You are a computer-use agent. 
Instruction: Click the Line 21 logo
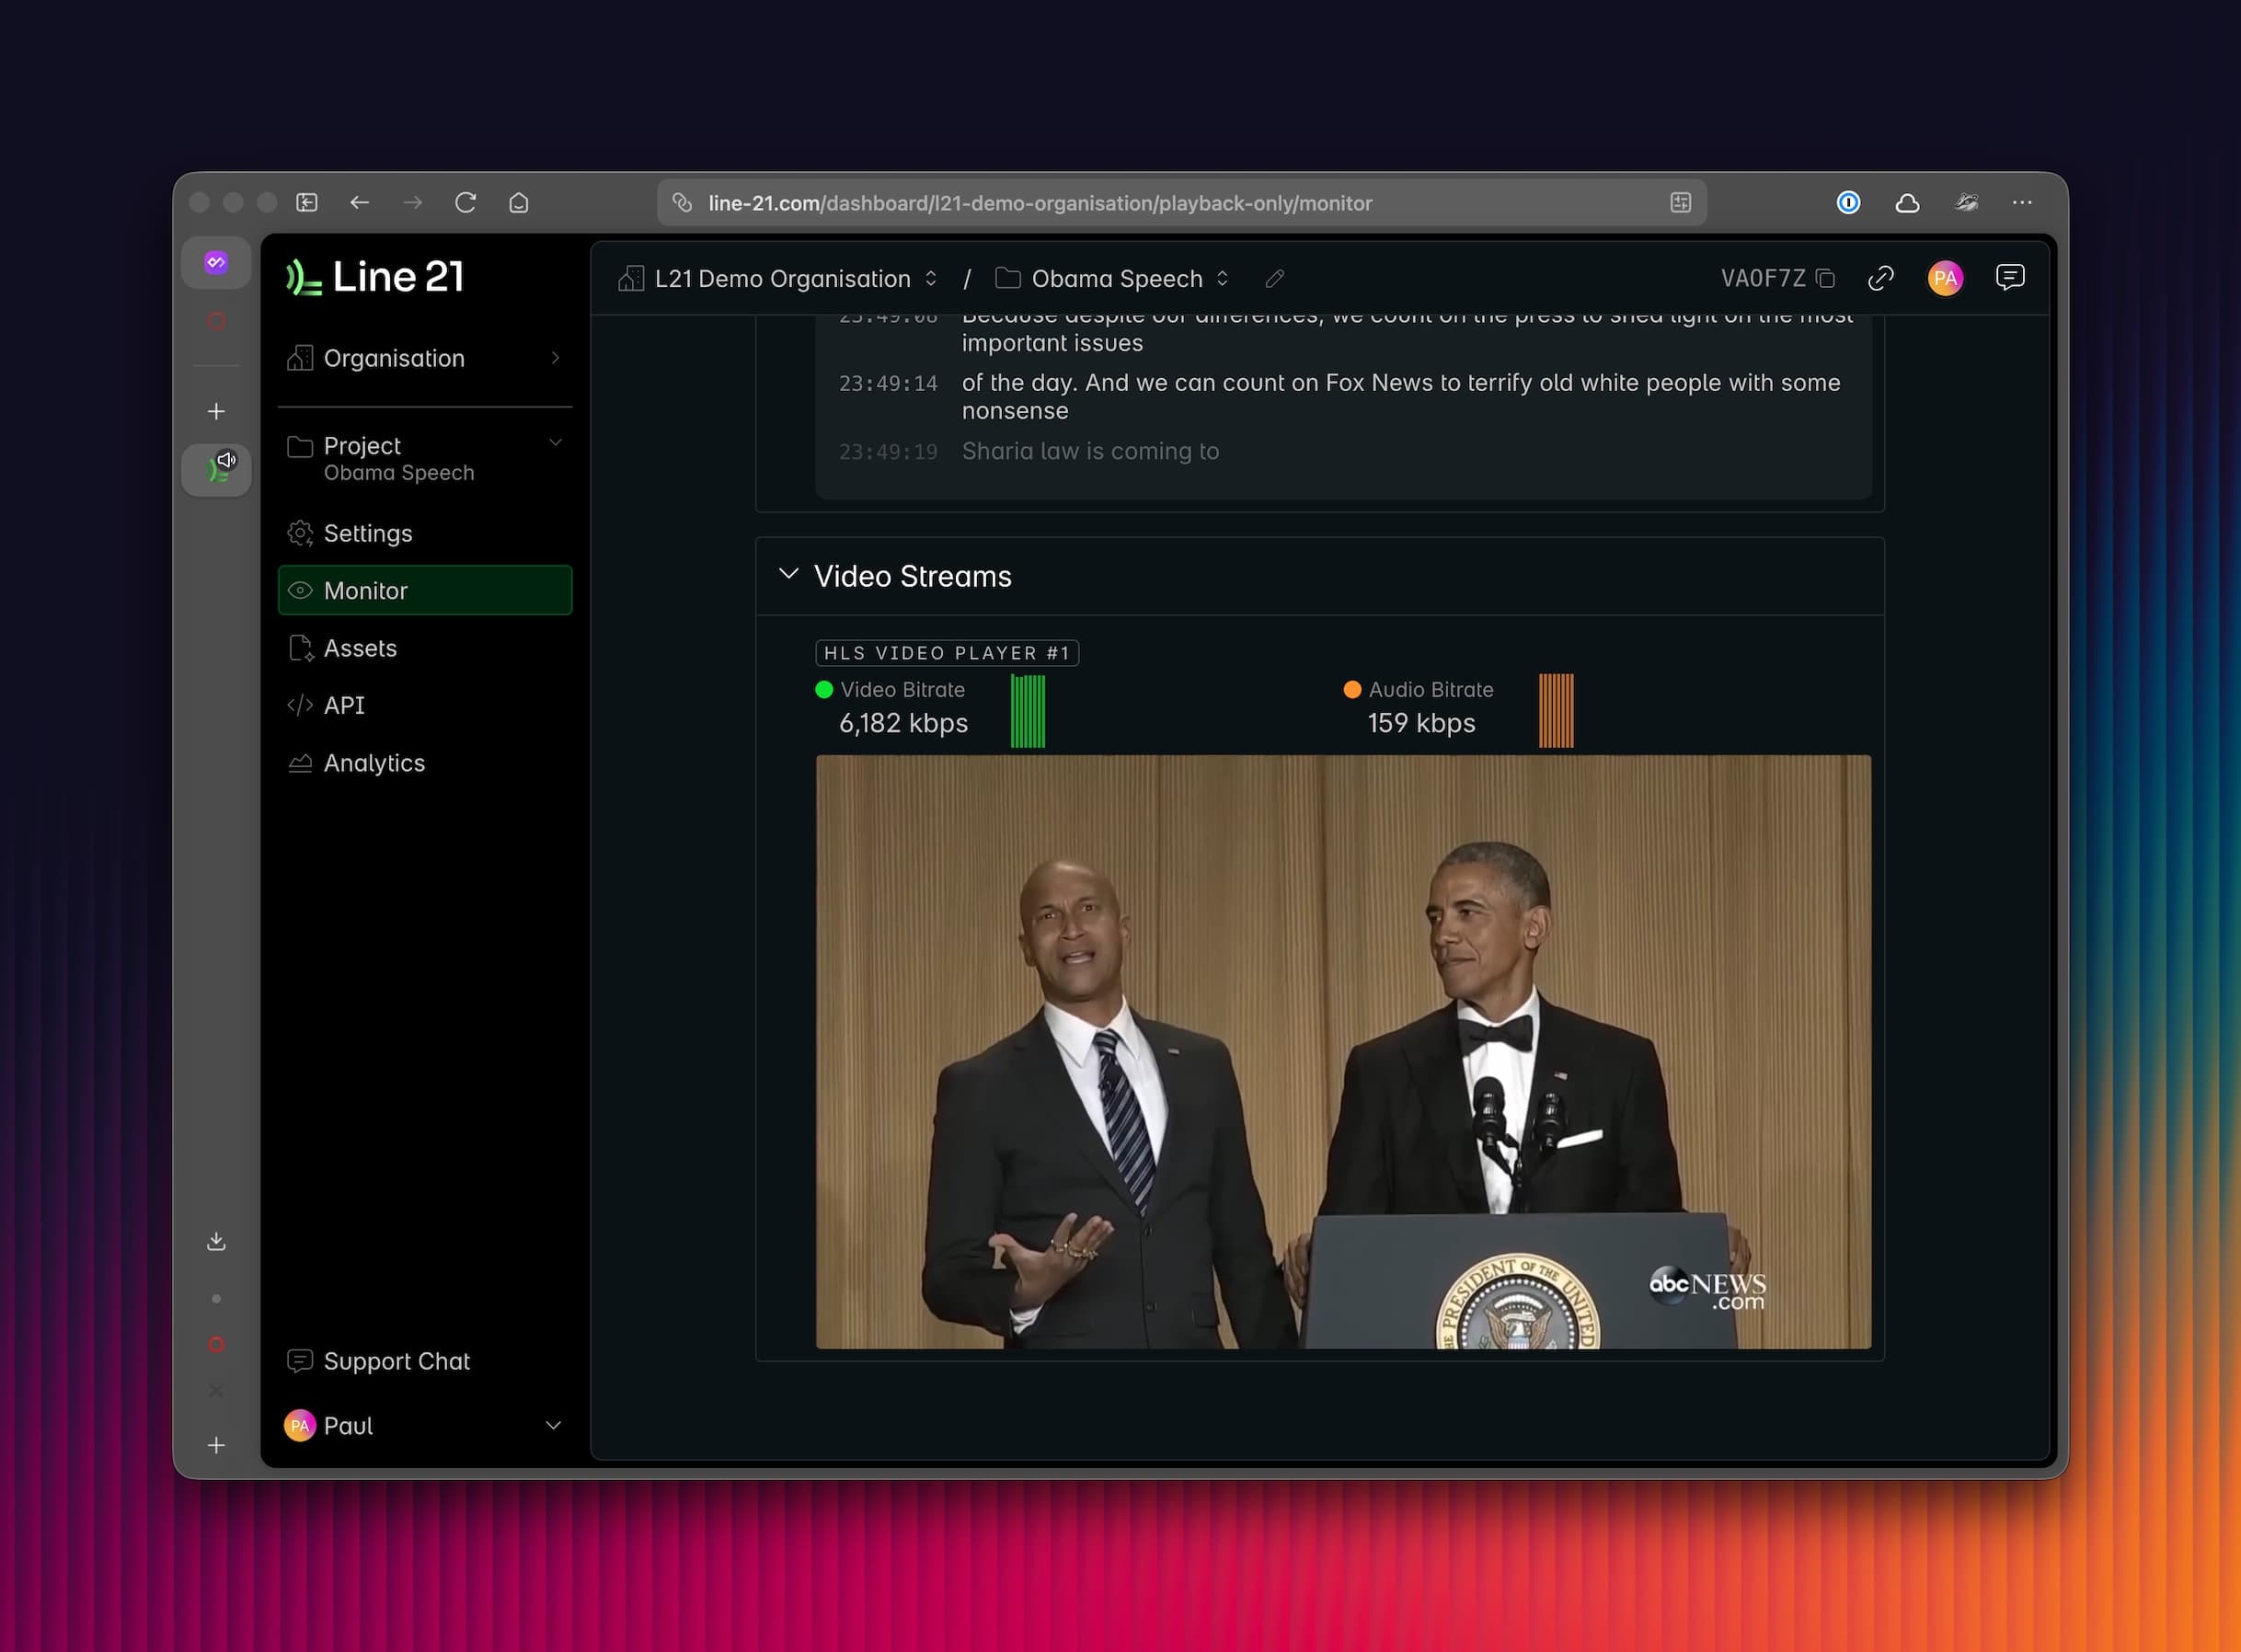[374, 276]
